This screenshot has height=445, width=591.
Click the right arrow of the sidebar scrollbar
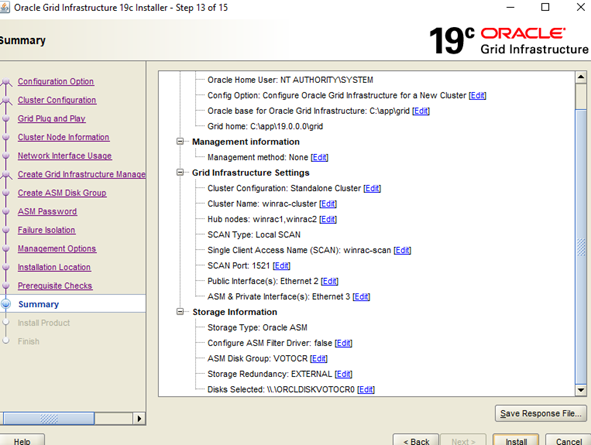(x=139, y=419)
